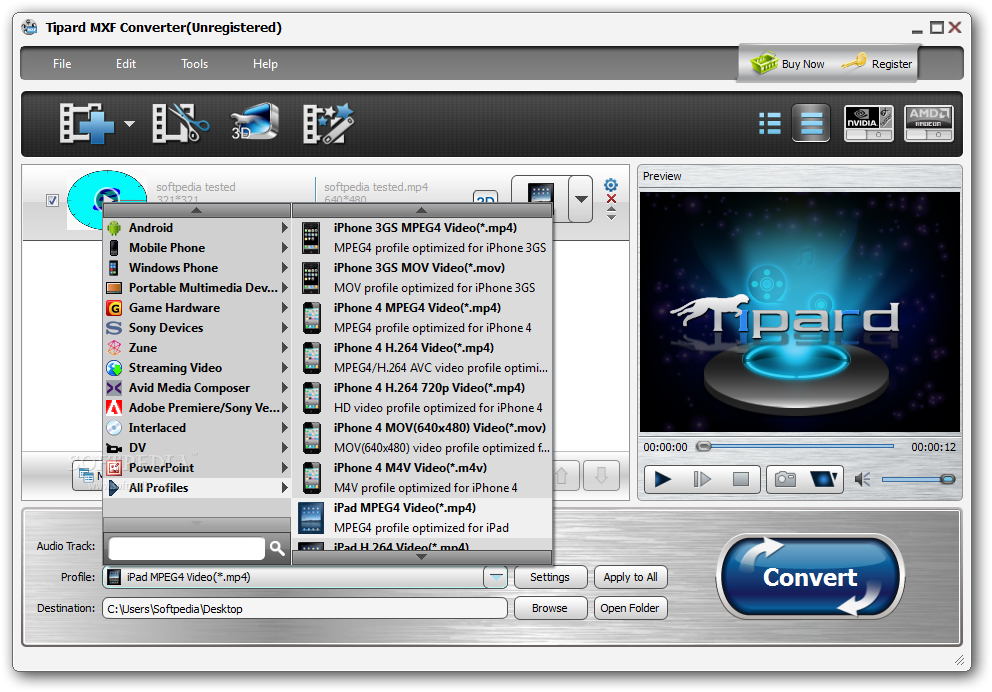Toggle NVIDIA acceleration
Viewport: 992px width, 692px height.
869,123
